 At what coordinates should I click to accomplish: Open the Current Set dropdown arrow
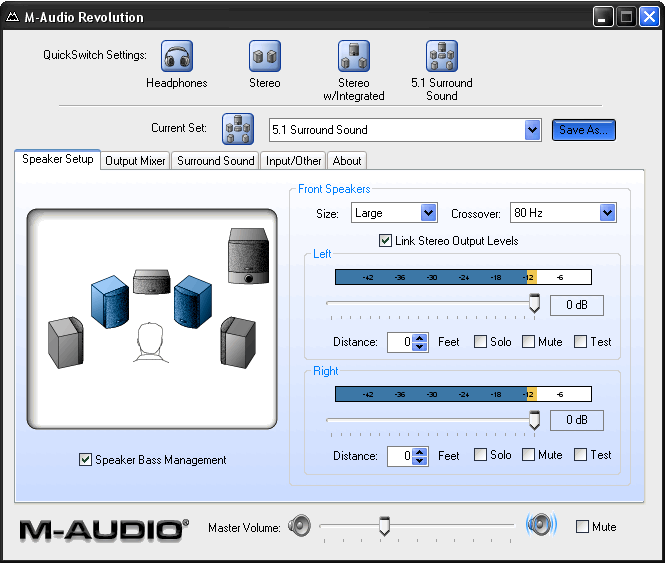[532, 130]
